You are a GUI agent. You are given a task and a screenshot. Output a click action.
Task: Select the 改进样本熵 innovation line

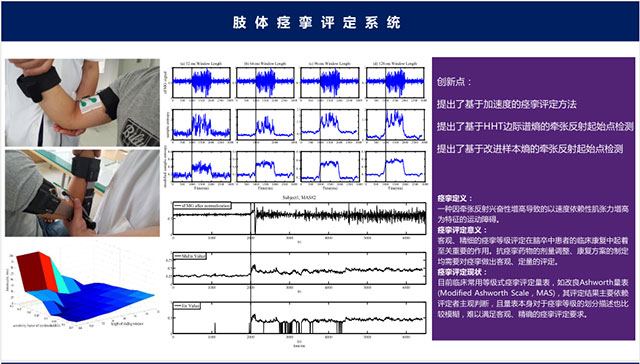click(530, 149)
